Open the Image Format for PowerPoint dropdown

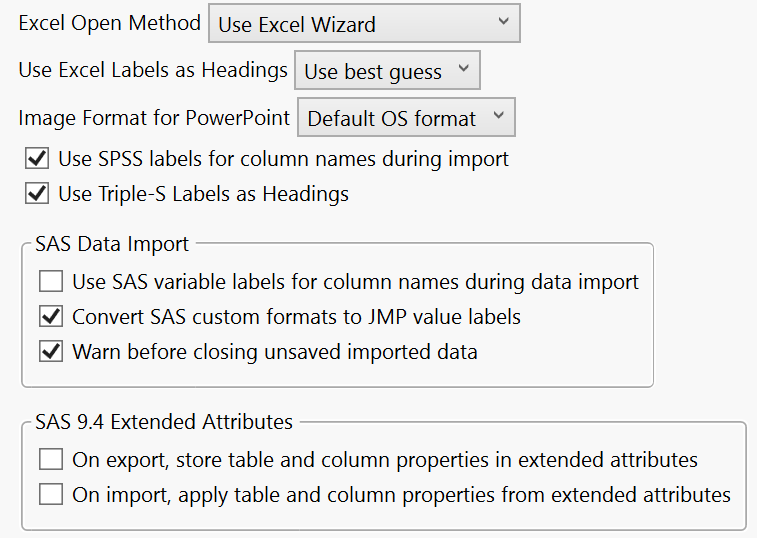tap(406, 119)
